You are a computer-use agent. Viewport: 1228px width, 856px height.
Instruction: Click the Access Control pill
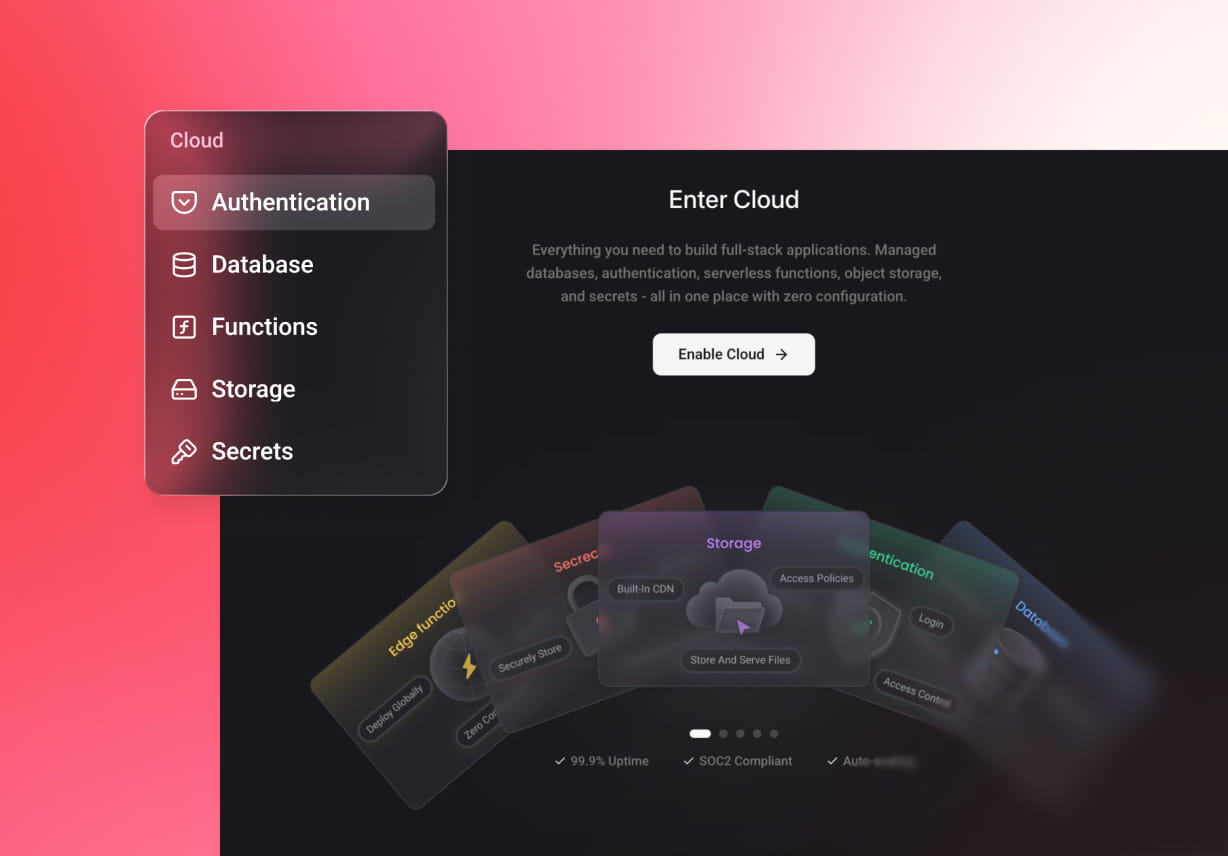tap(915, 692)
